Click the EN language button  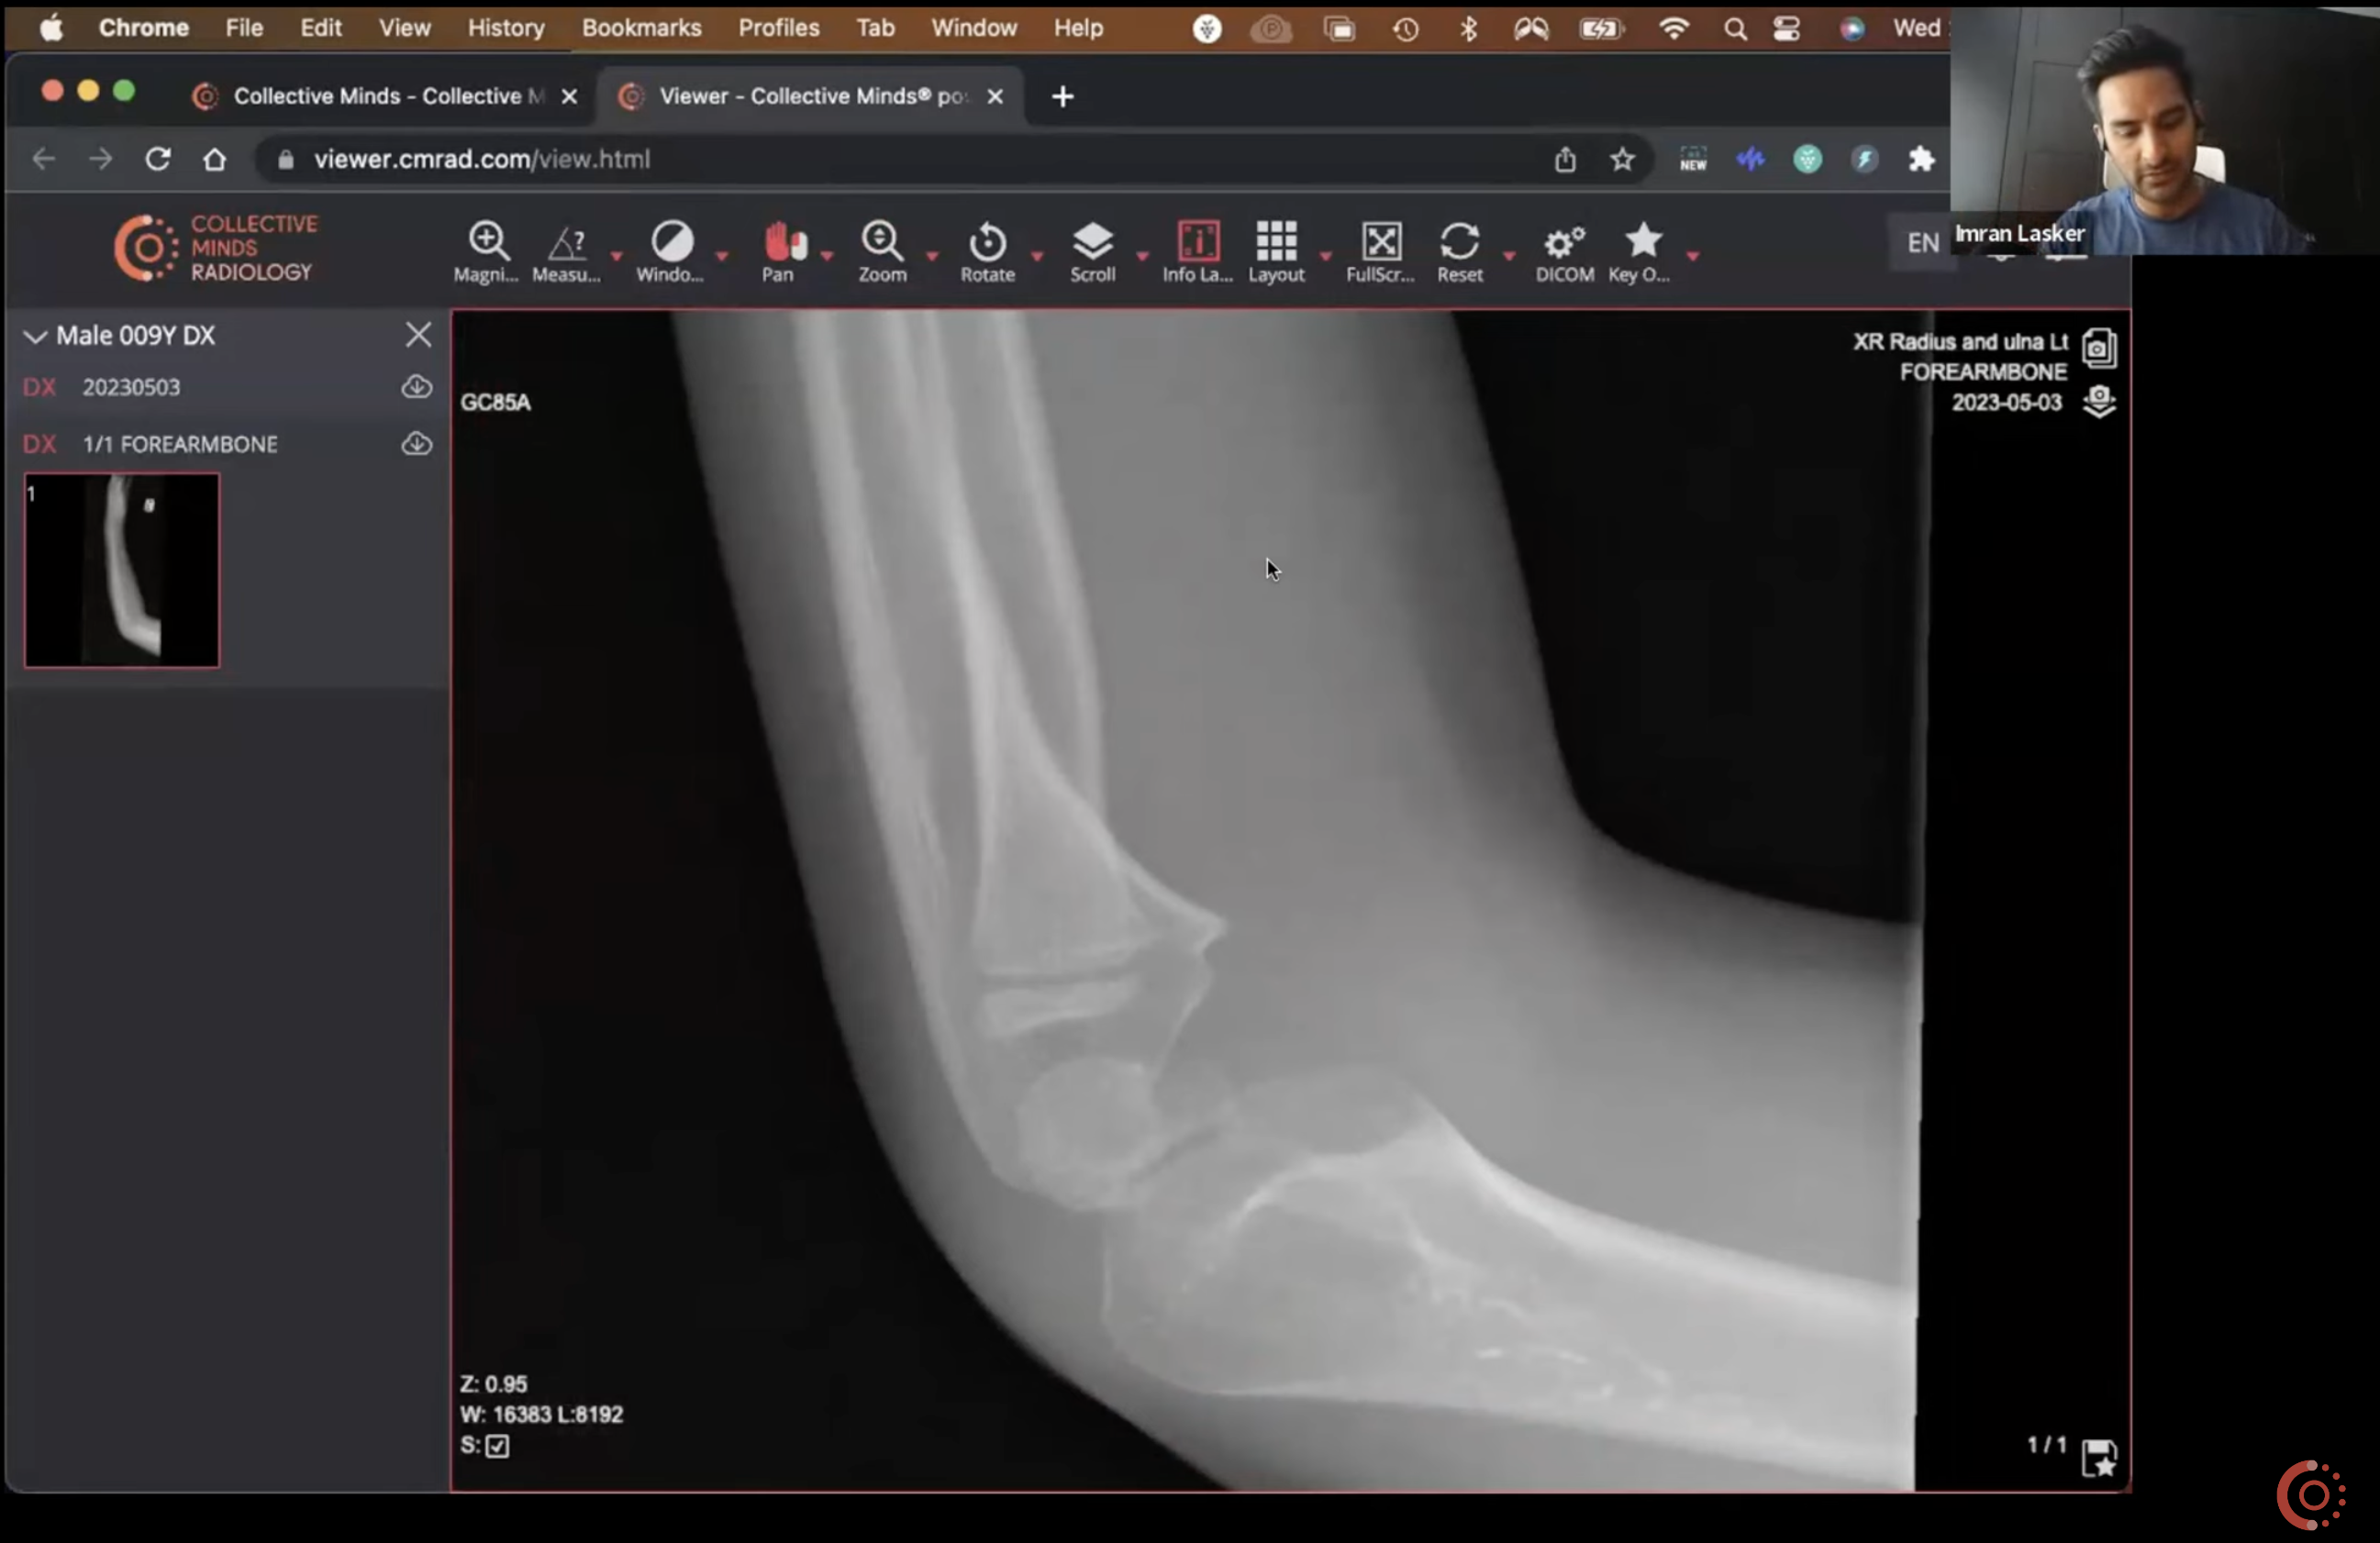coord(1921,243)
